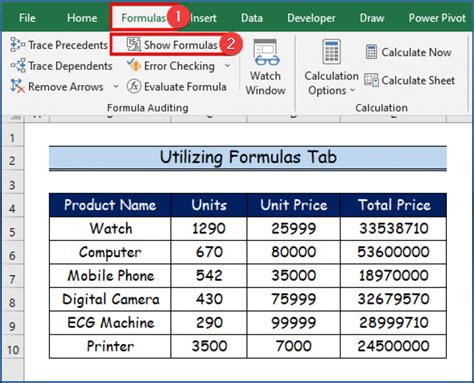
Task: Select the Computer product cell
Action: click(110, 252)
